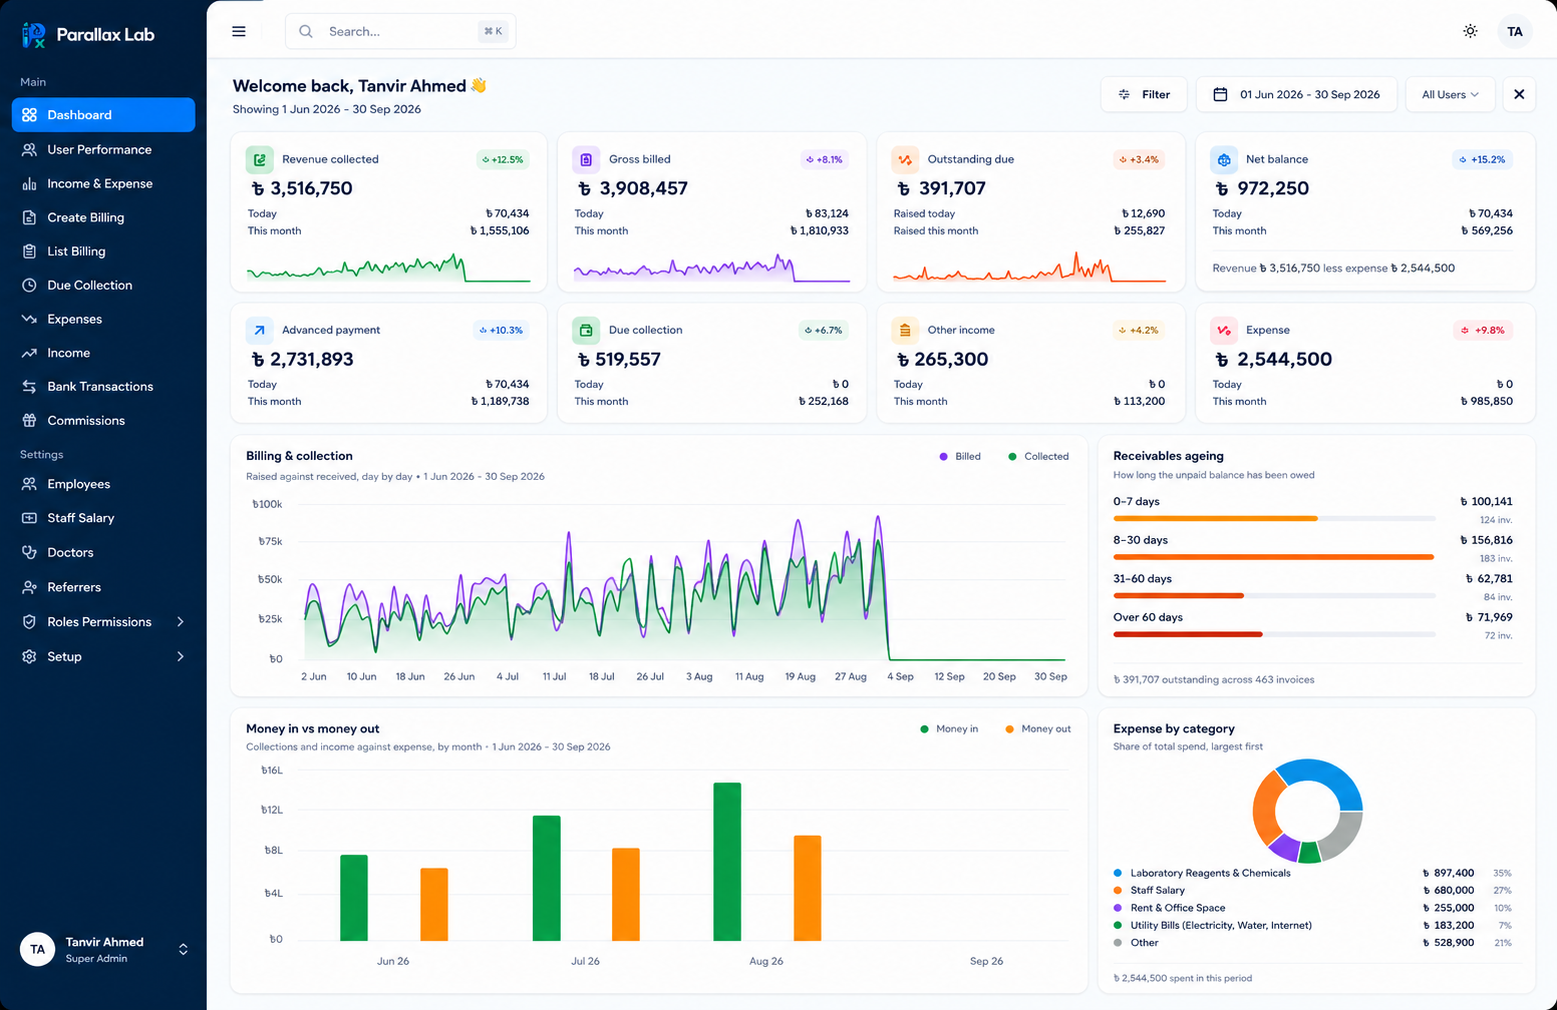This screenshot has height=1010, width=1557.
Task: Open Income & Expense in sidebar
Action: pyautogui.click(x=104, y=184)
